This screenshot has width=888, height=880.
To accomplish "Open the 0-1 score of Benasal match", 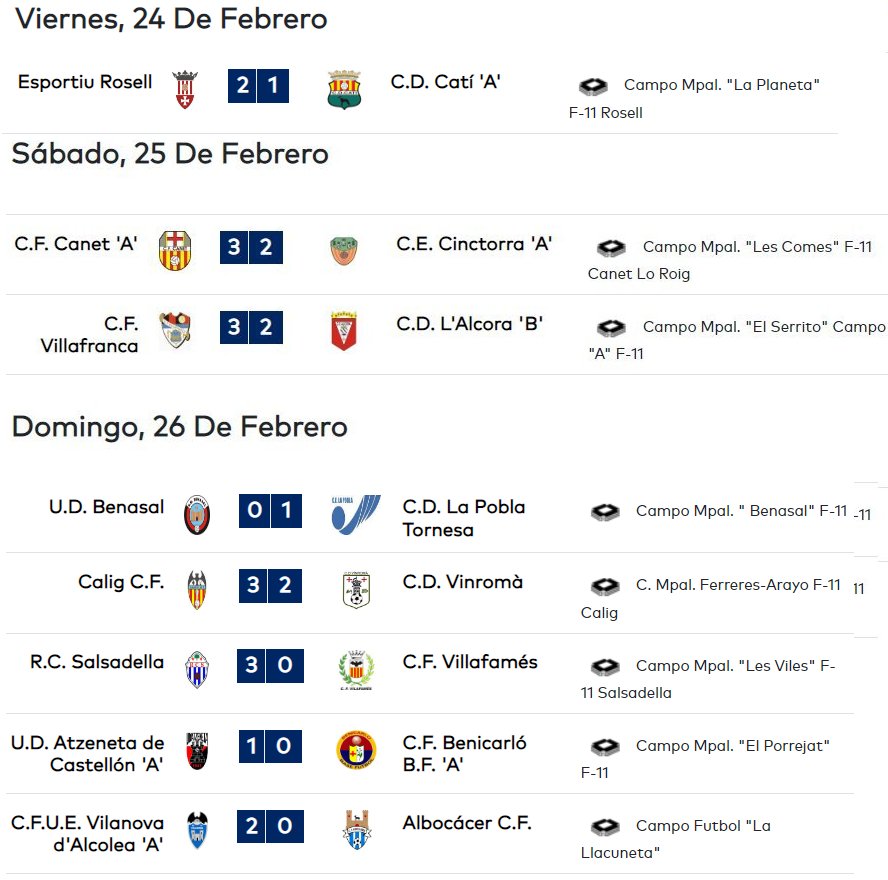I will (x=270, y=510).
